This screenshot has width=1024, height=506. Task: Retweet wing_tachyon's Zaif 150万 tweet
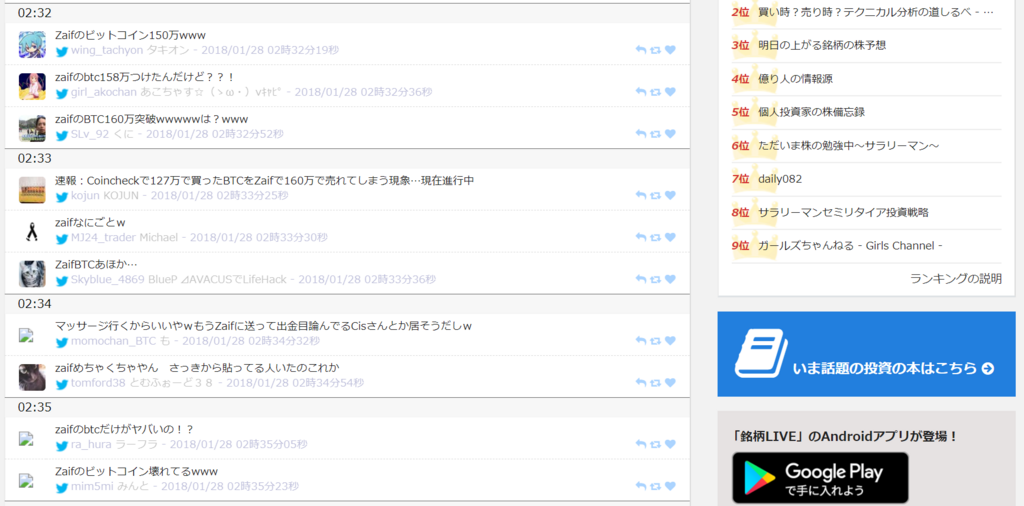pyautogui.click(x=655, y=50)
